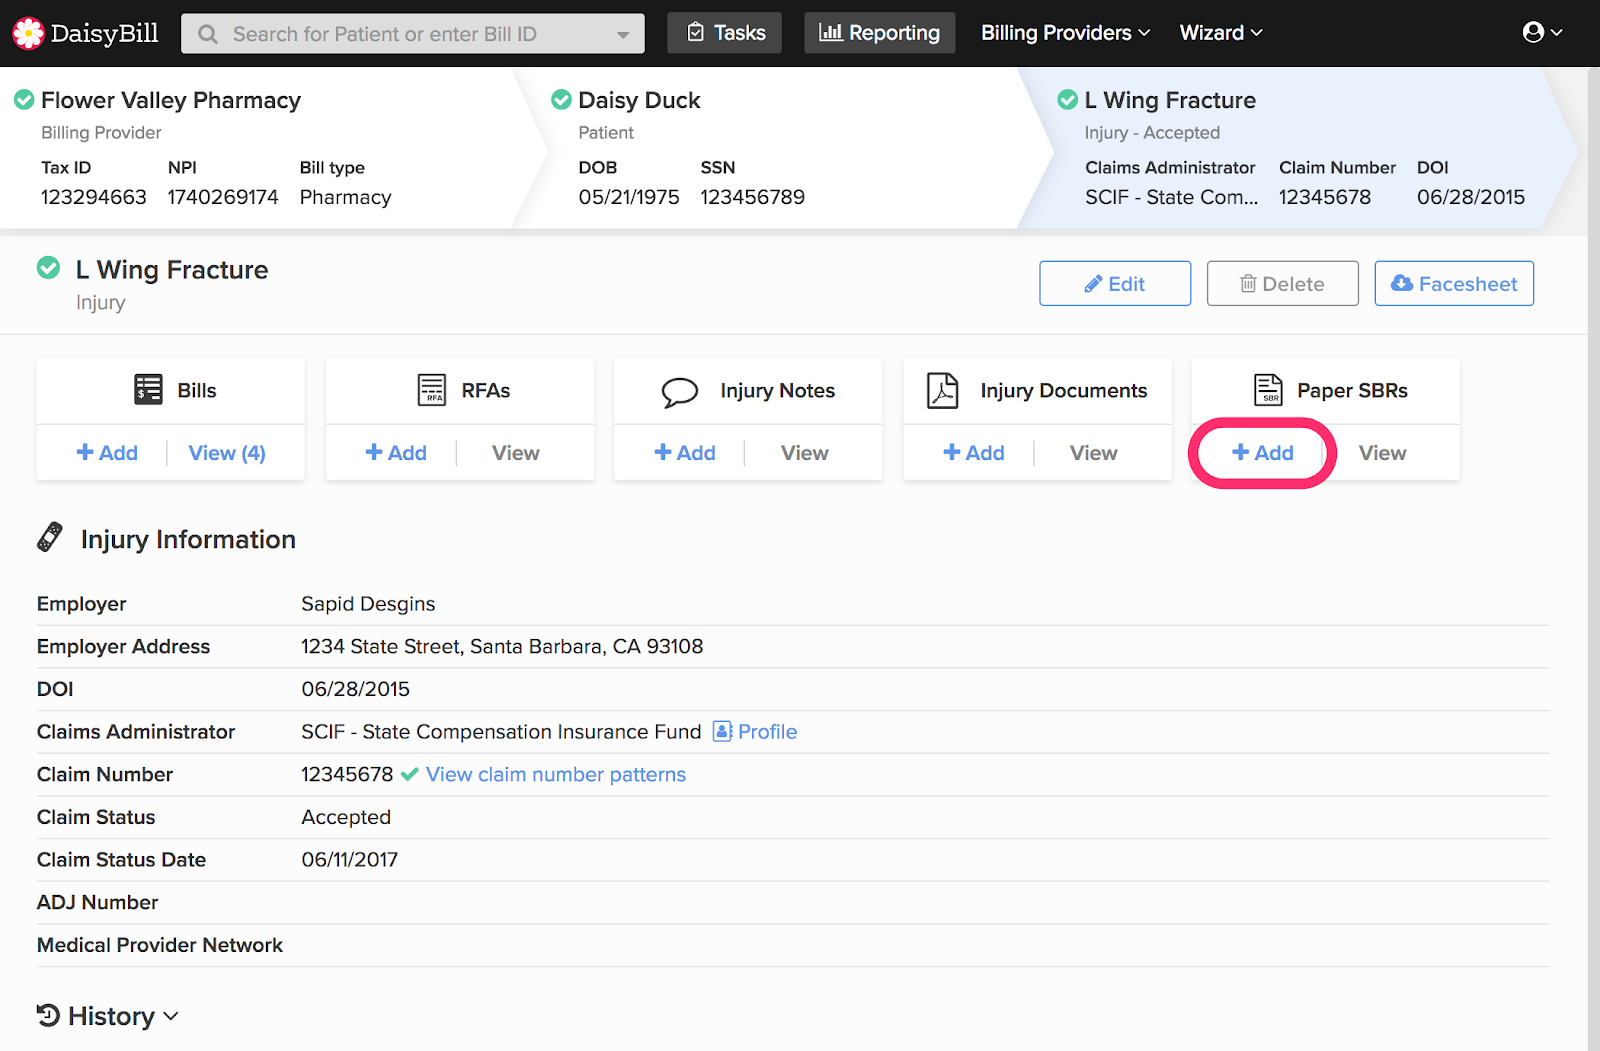1600x1051 pixels.
Task: Click the Injury Documents PDF icon
Action: (x=942, y=390)
